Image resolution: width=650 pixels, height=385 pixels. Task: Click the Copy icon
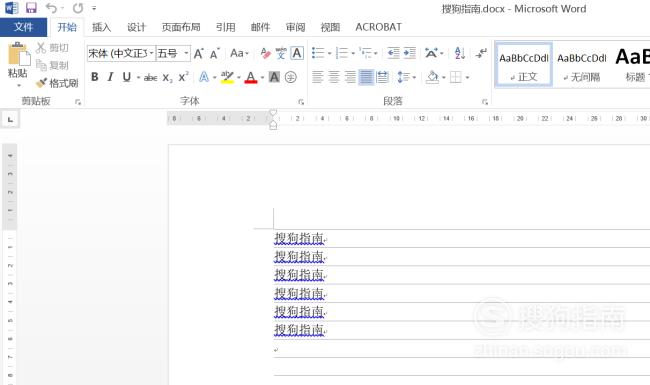pos(41,65)
